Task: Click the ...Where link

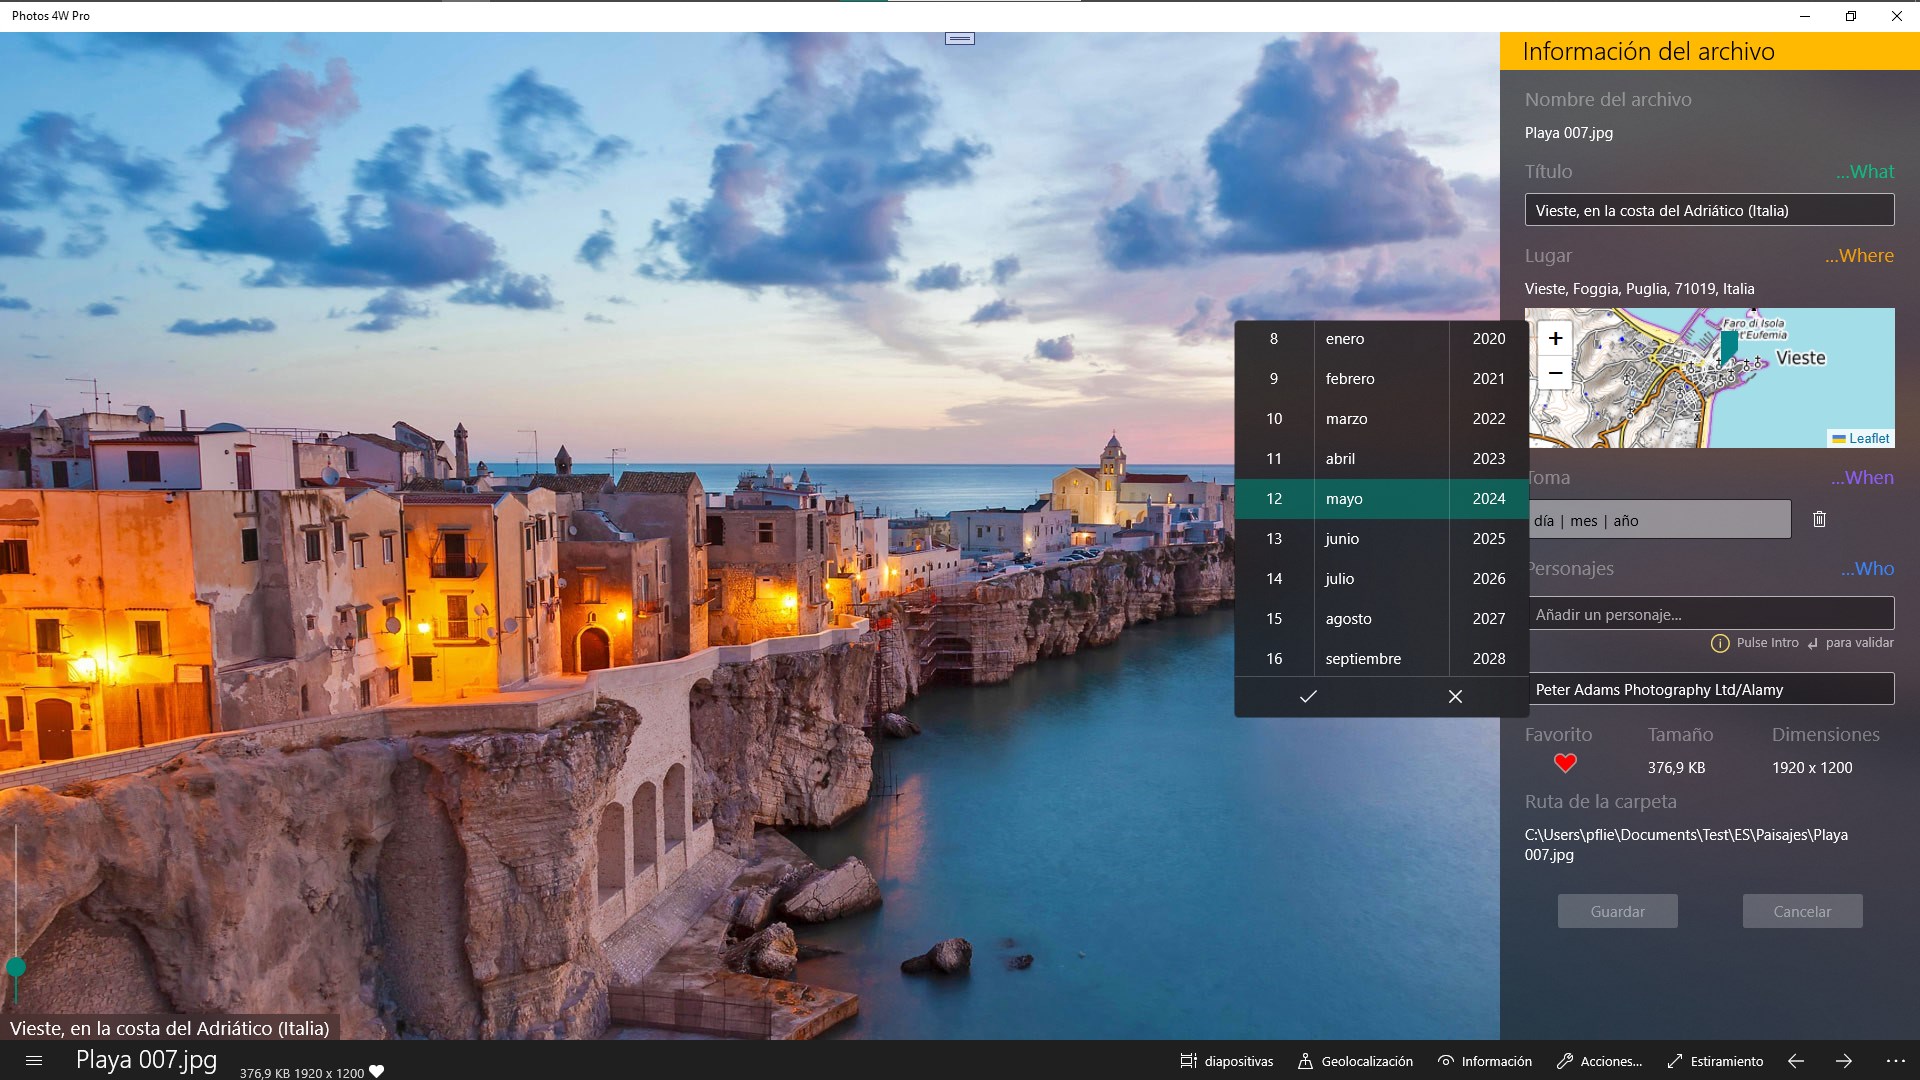Action: [x=1859, y=255]
